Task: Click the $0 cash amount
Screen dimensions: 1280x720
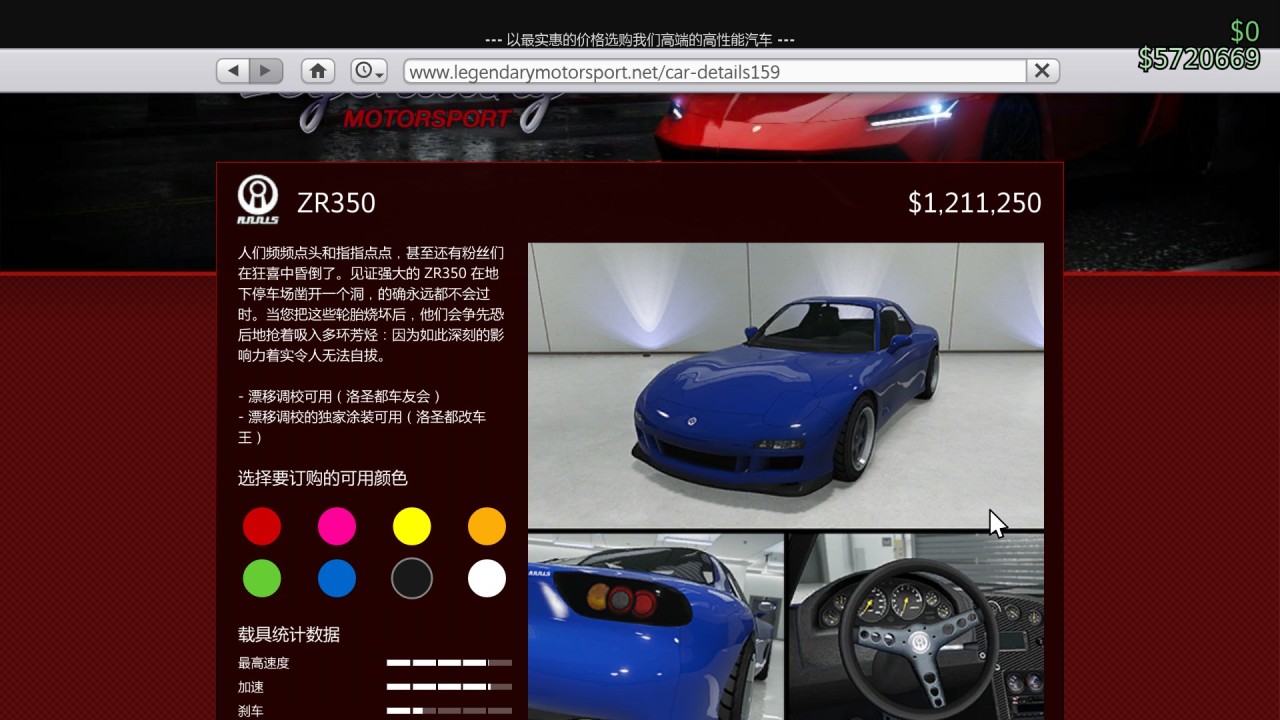Action: point(1245,31)
